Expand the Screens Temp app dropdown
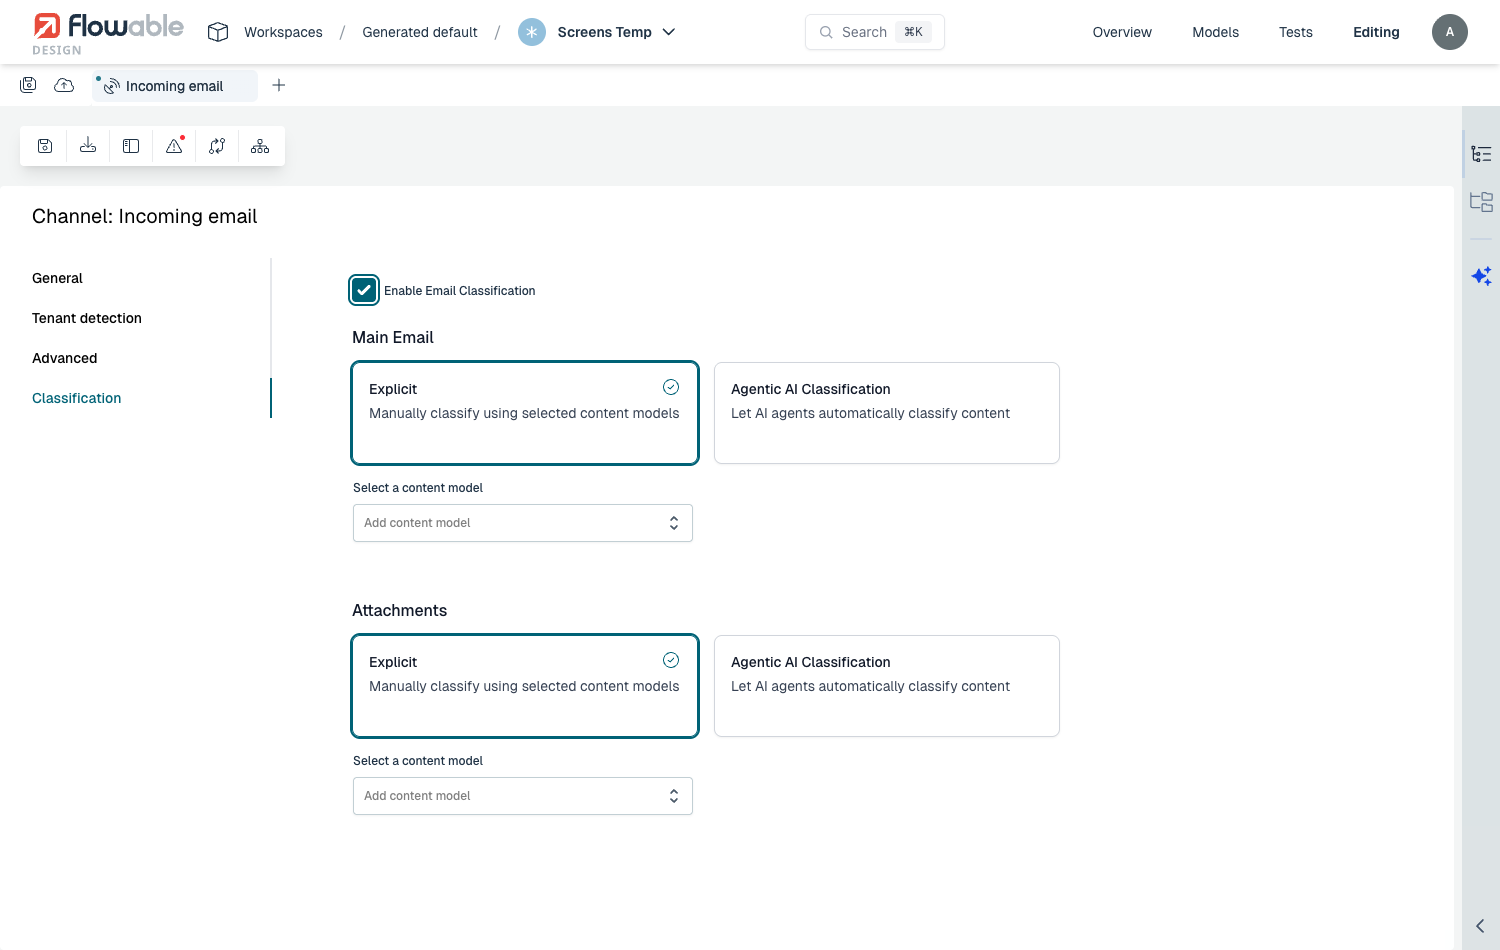Image resolution: width=1500 pixels, height=950 pixels. pos(669,32)
